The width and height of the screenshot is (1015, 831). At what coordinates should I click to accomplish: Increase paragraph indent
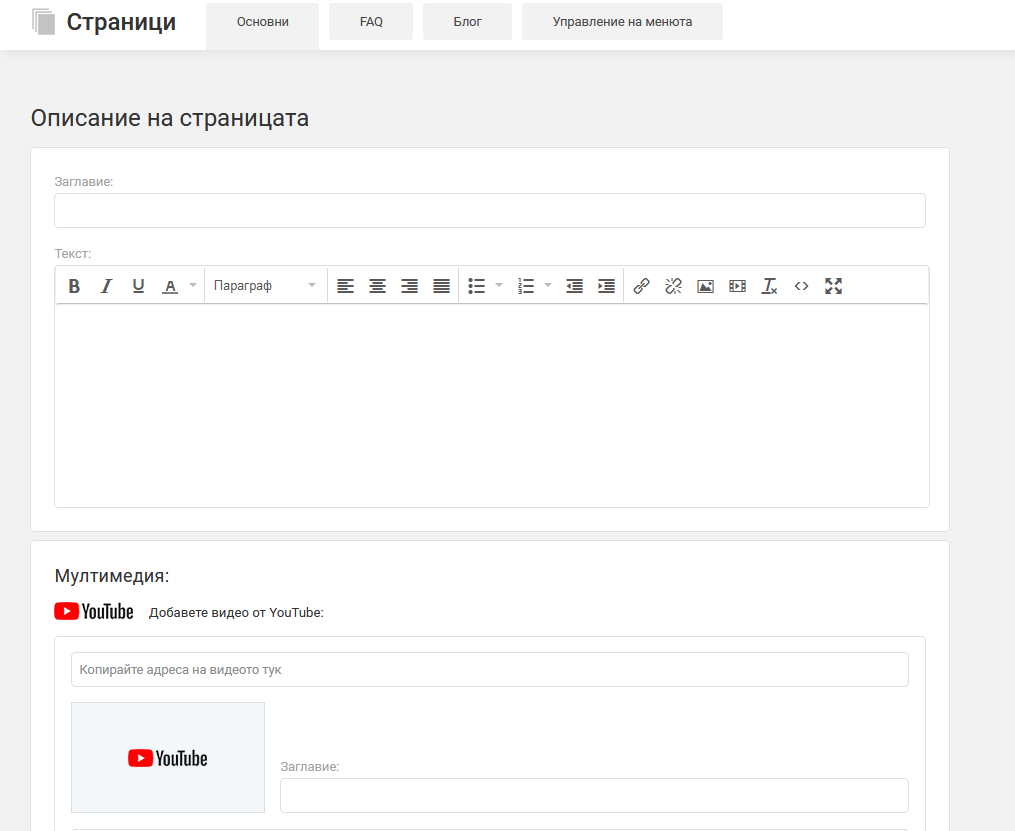pos(607,286)
